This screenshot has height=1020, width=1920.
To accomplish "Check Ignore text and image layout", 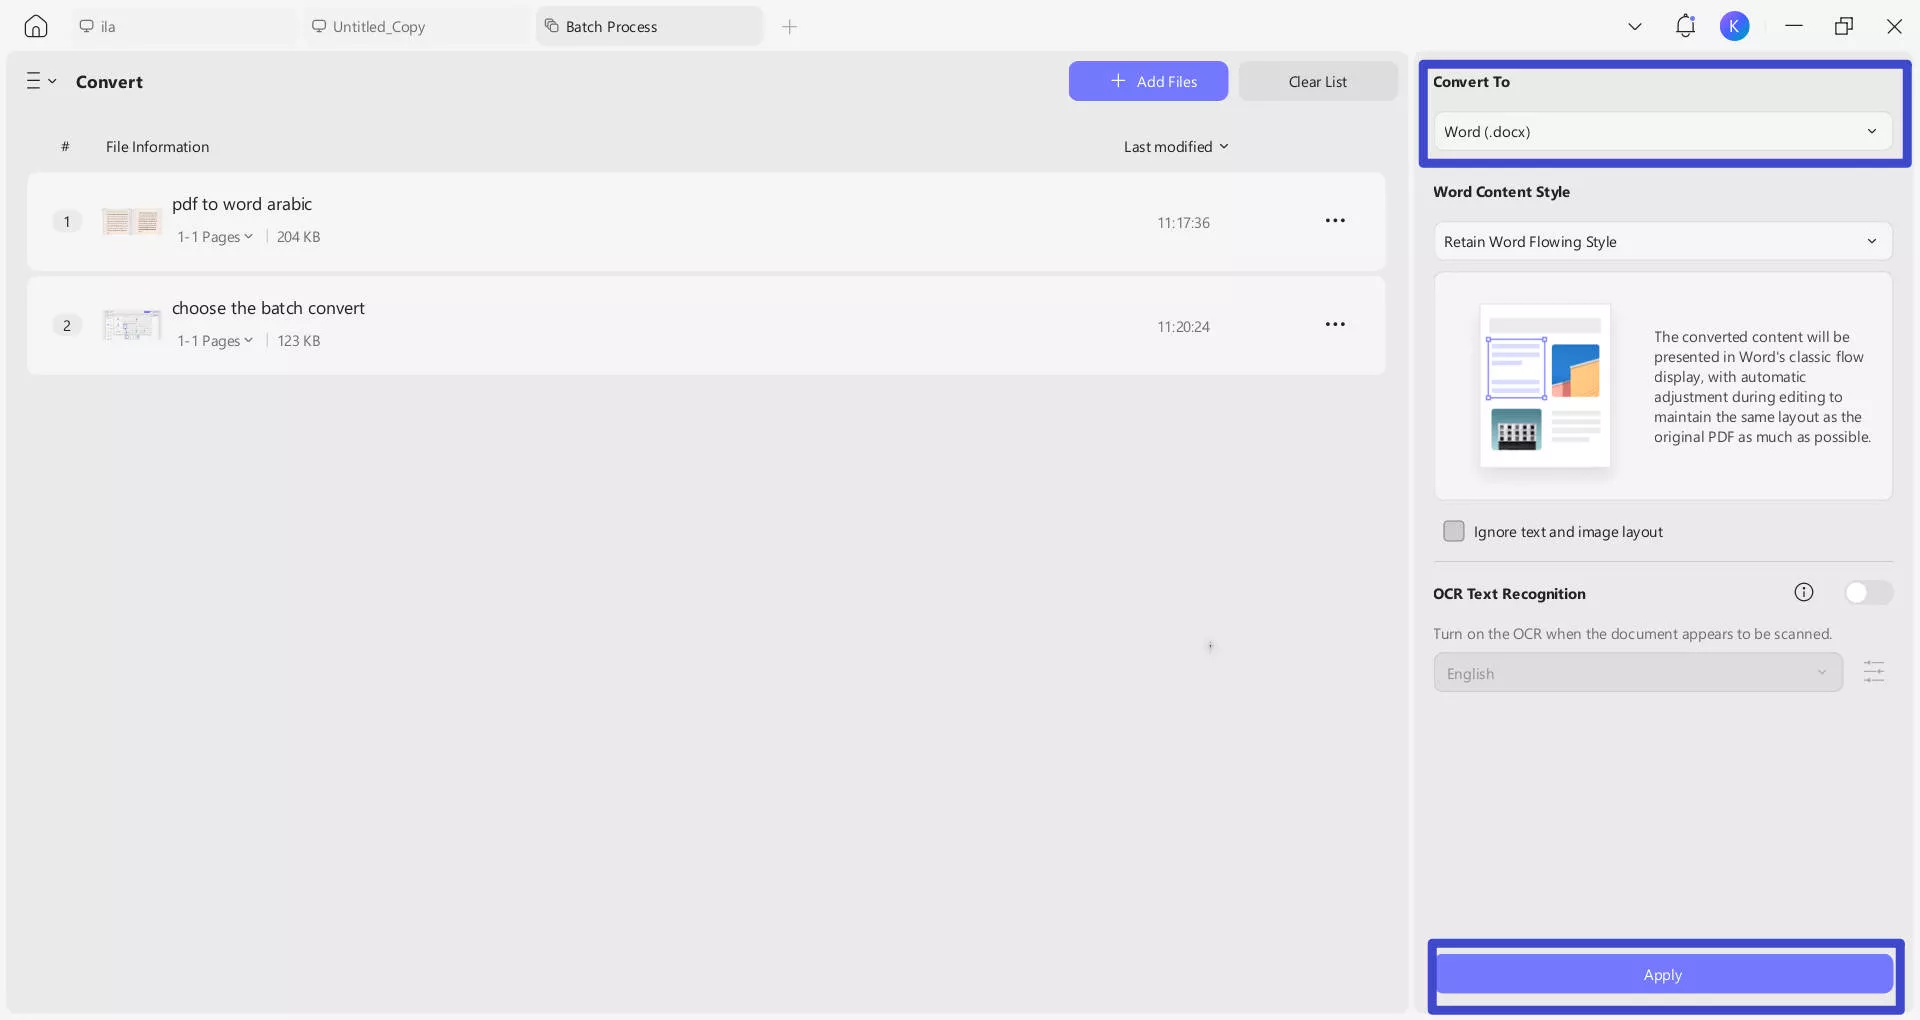I will pyautogui.click(x=1453, y=531).
